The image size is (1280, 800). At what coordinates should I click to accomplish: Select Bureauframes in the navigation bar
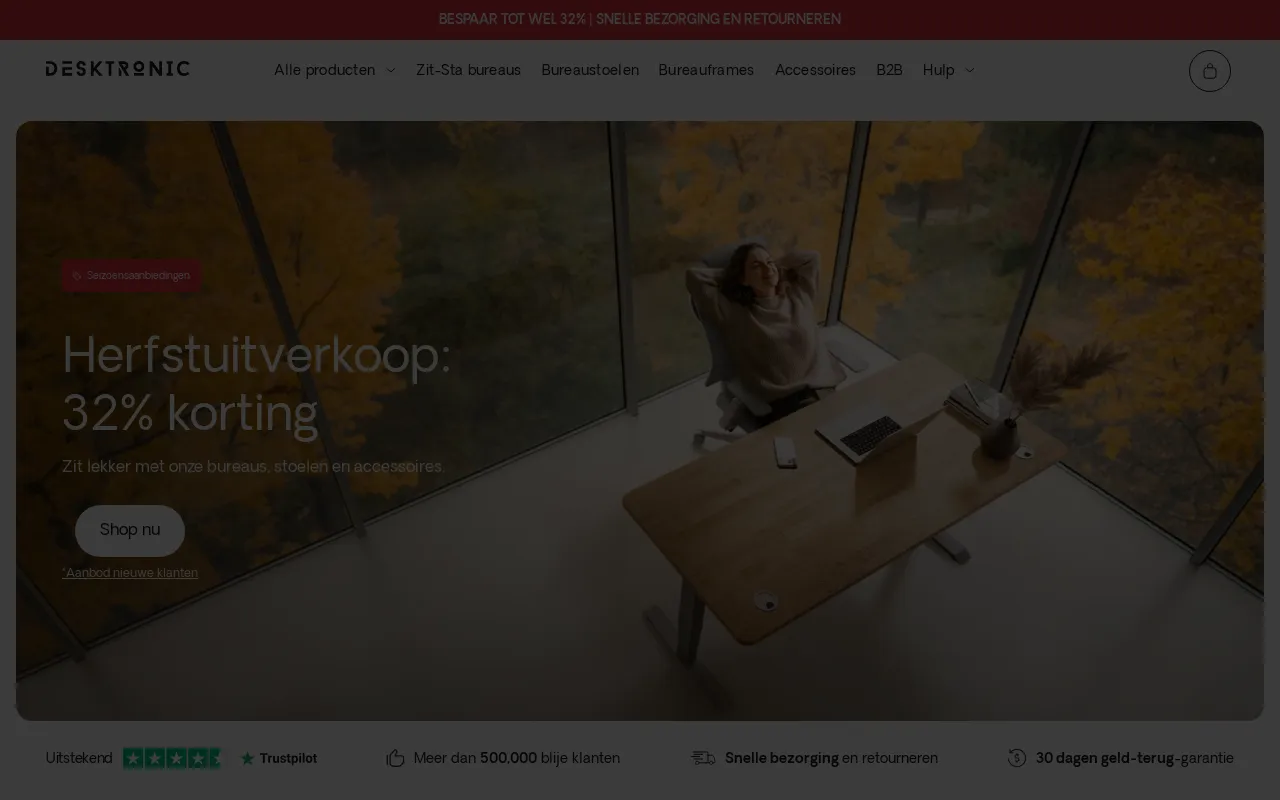point(706,70)
